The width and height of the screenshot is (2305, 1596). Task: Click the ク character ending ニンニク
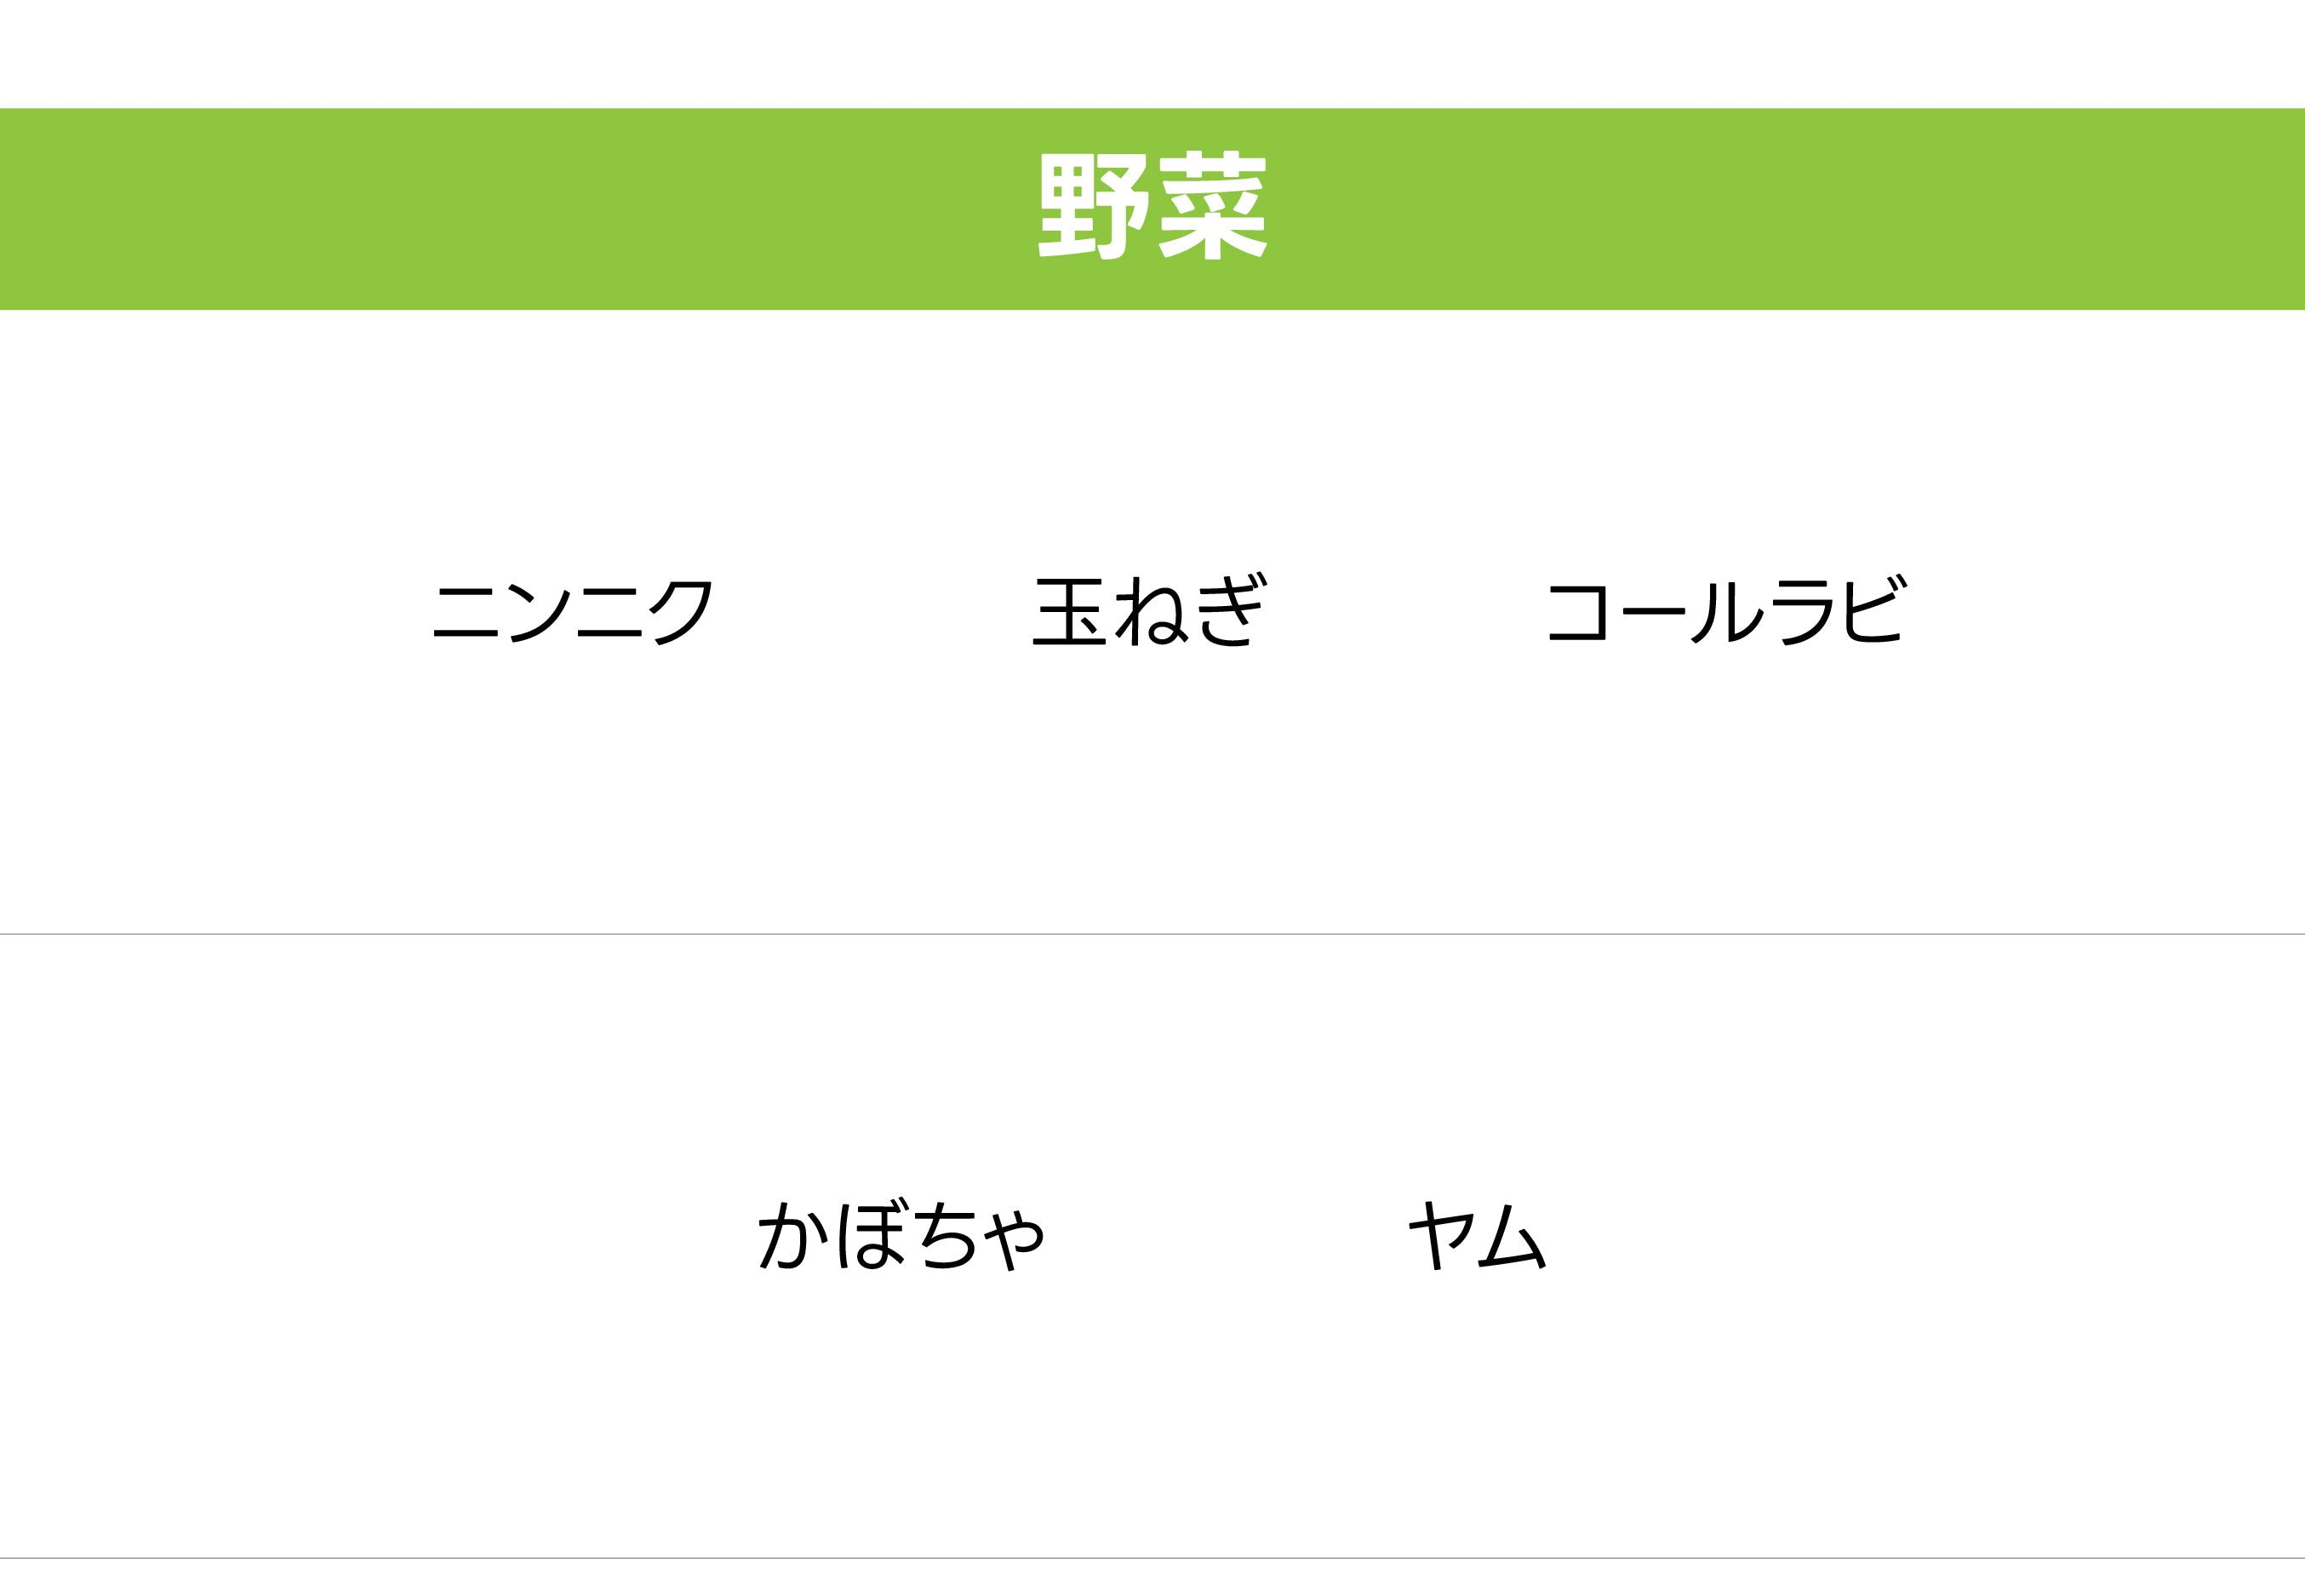[683, 612]
